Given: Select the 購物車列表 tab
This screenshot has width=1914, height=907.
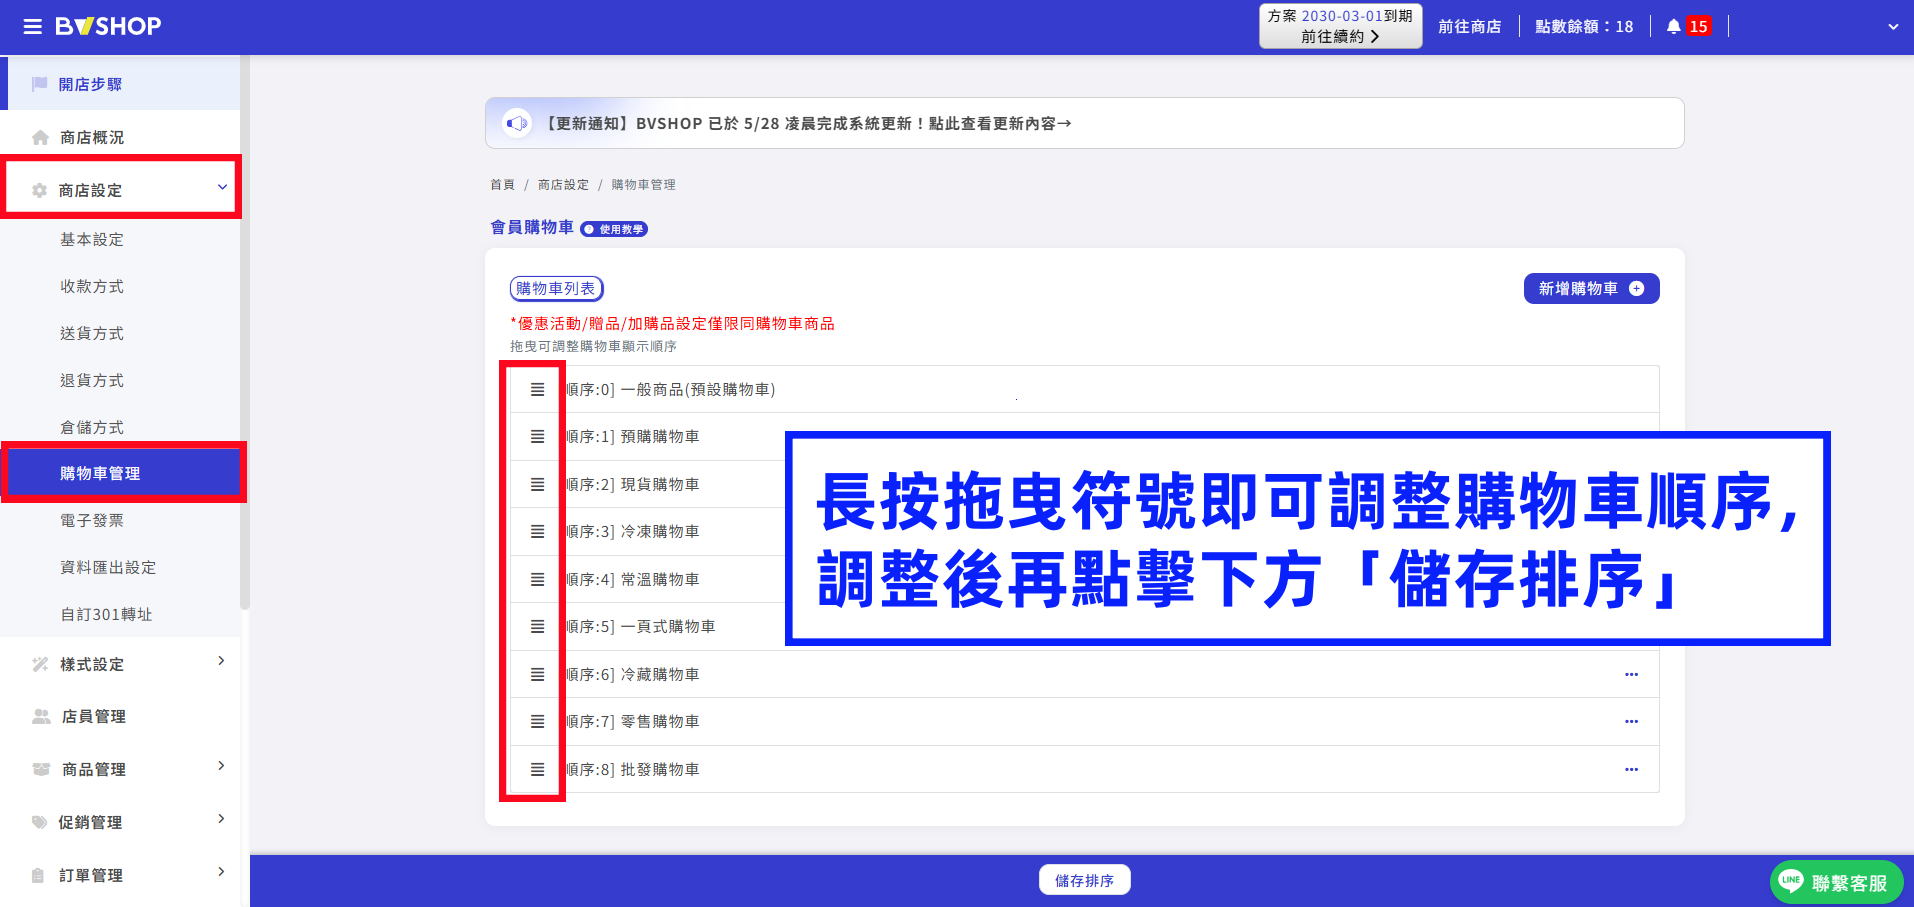Looking at the screenshot, I should (x=556, y=288).
